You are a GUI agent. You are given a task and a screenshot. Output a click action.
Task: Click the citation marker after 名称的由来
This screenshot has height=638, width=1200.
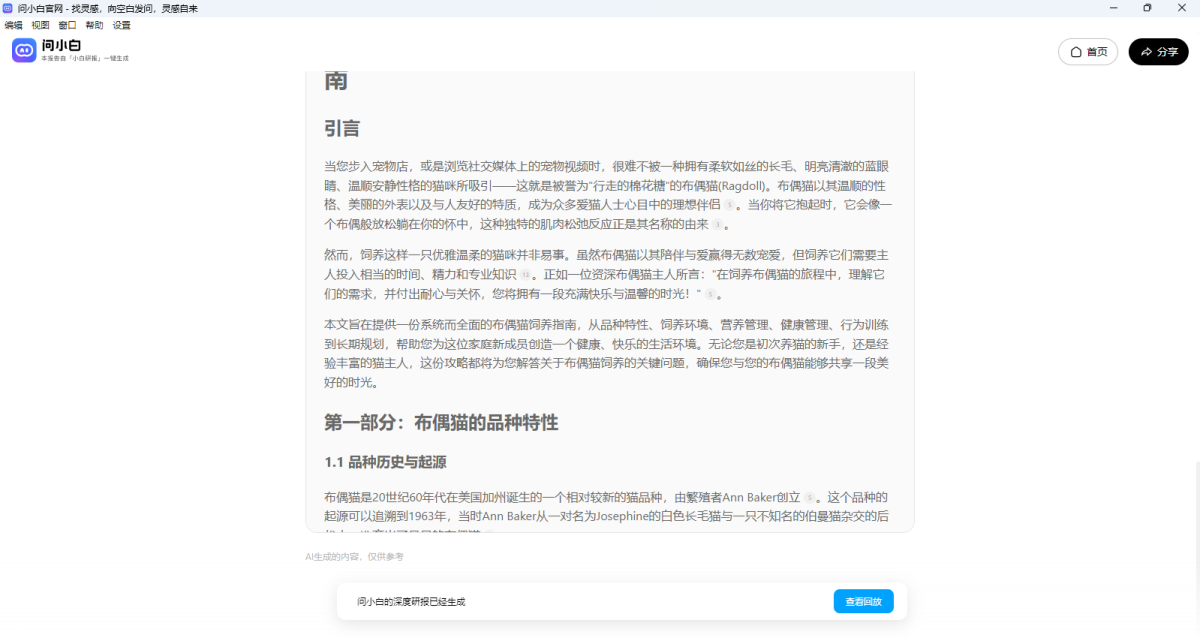point(717,225)
